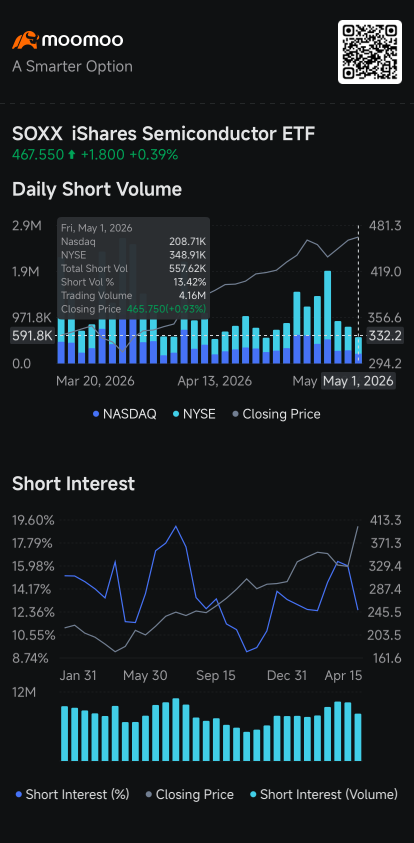Image resolution: width=414 pixels, height=843 pixels.
Task: Click the Daily Short Volume heading
Action: coord(97,190)
